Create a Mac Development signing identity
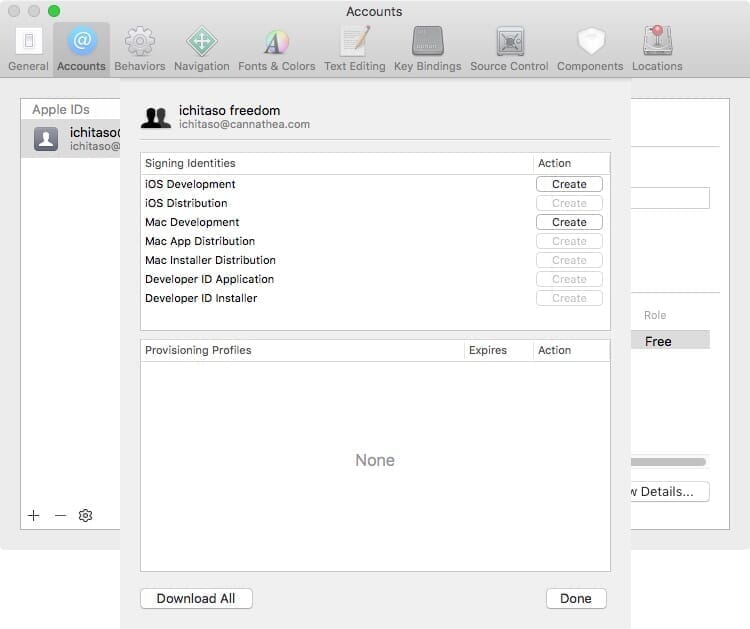 [569, 222]
